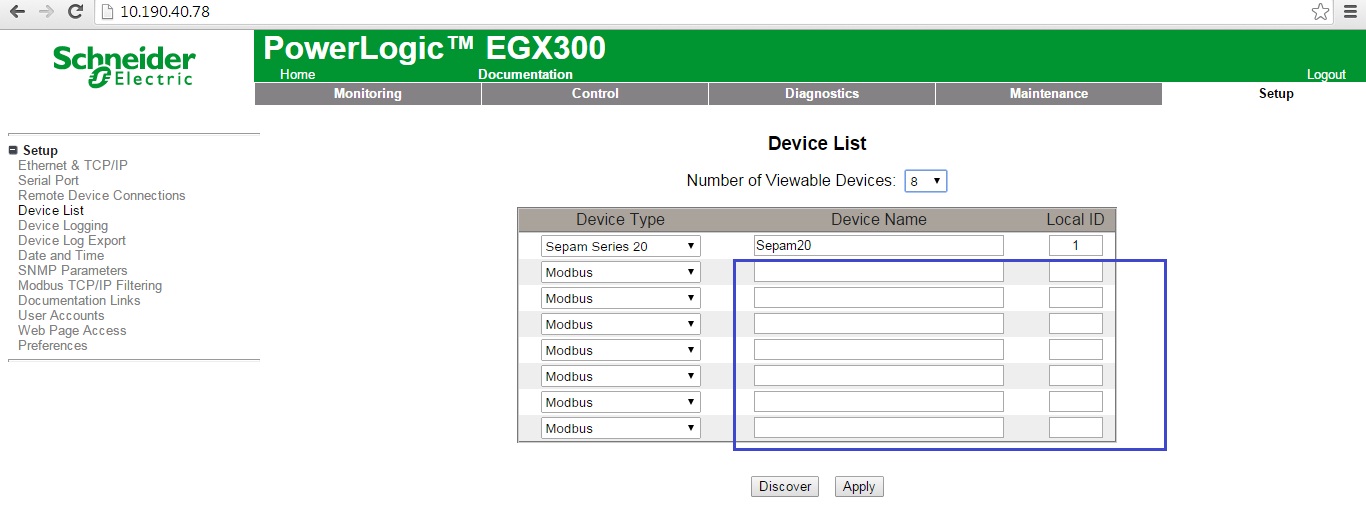Click the Local ID column header
The image size is (1366, 514).
pyautogui.click(x=1075, y=220)
